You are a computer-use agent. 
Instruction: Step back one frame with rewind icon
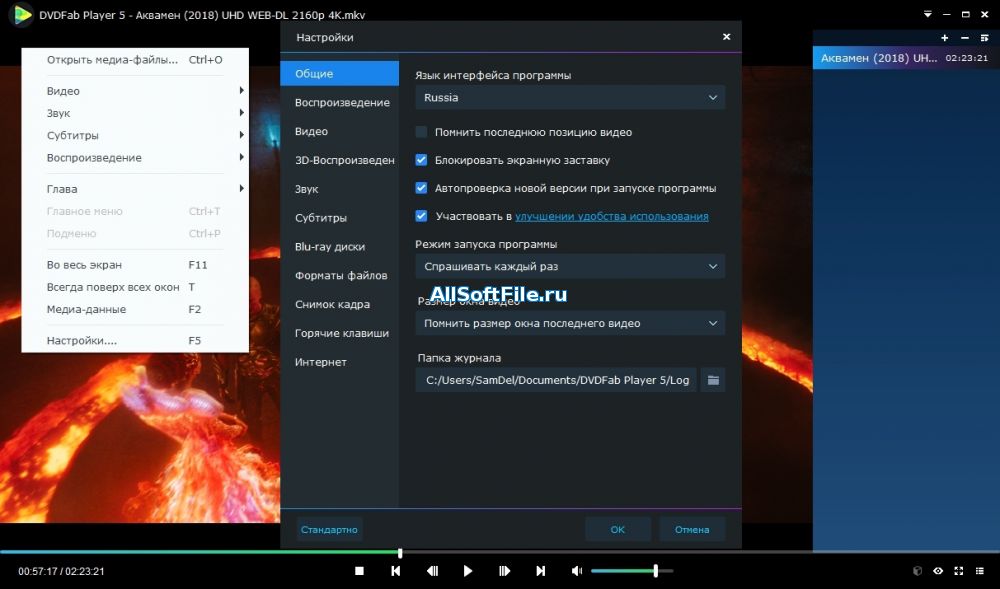point(432,571)
